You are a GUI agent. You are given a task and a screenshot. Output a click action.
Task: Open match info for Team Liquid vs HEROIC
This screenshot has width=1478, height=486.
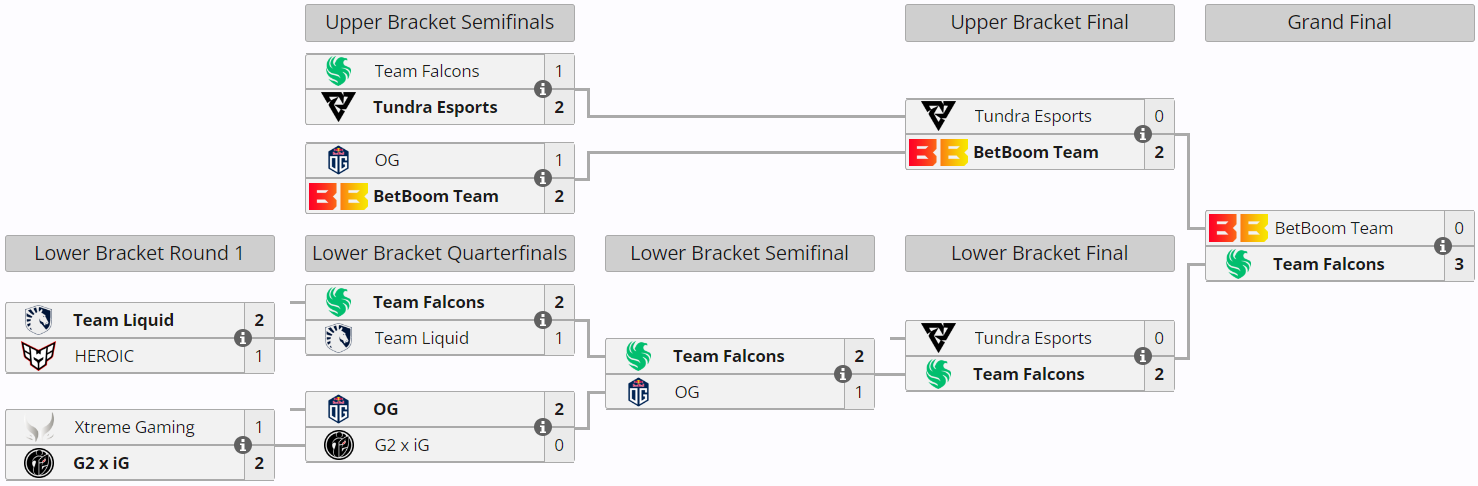pyautogui.click(x=242, y=338)
